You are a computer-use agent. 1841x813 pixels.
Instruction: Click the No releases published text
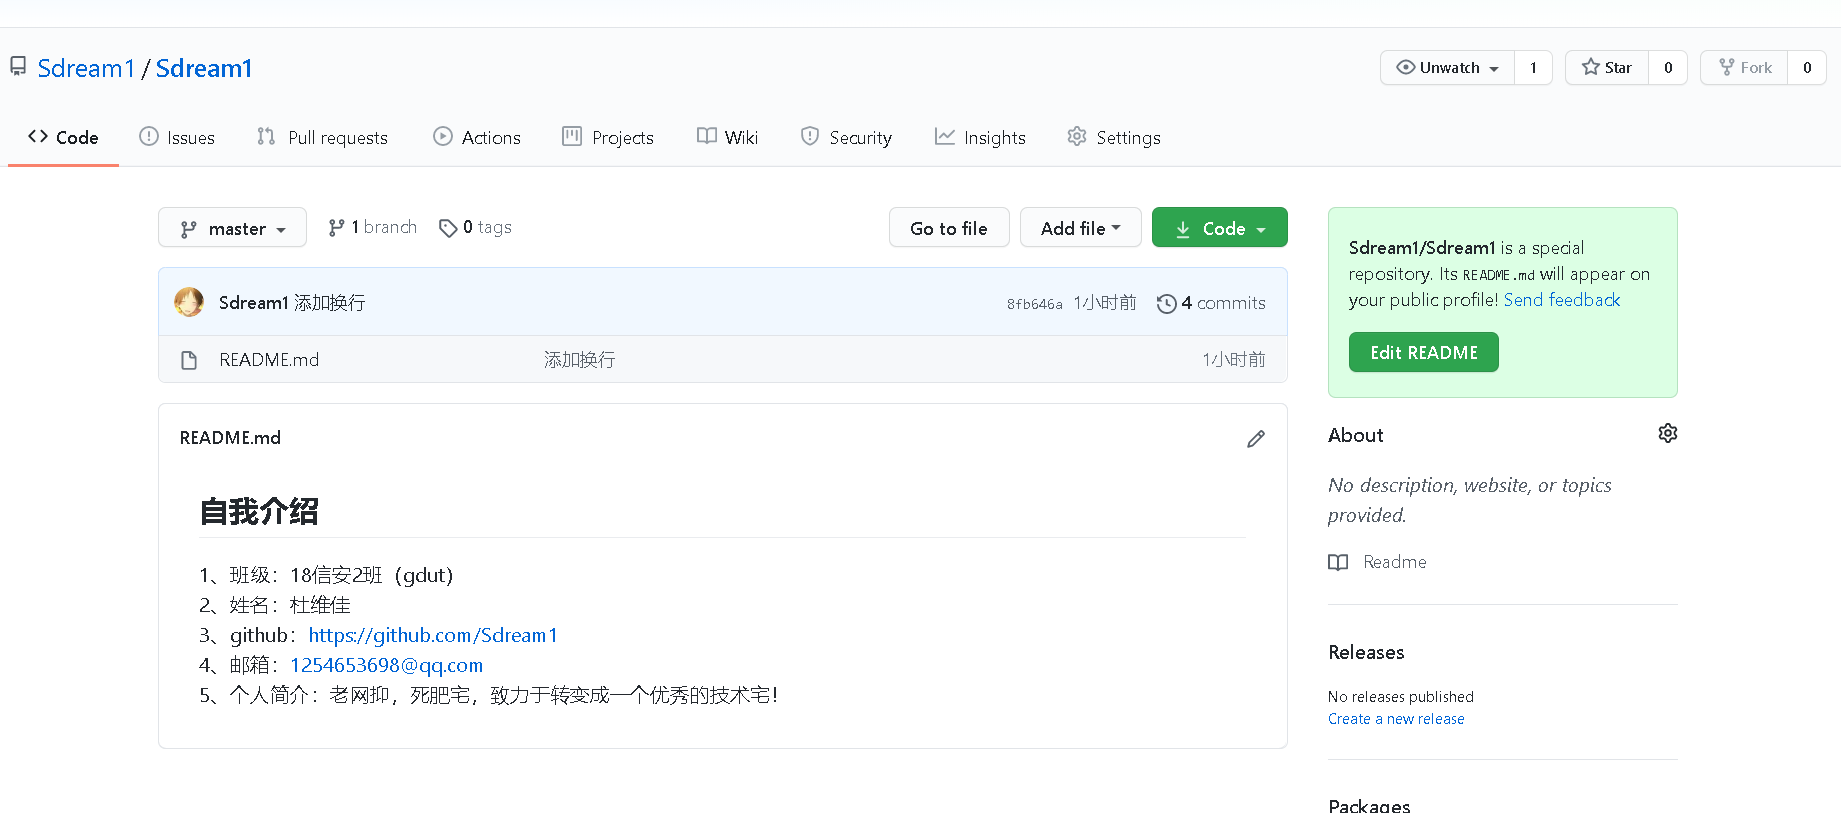tap(1401, 697)
